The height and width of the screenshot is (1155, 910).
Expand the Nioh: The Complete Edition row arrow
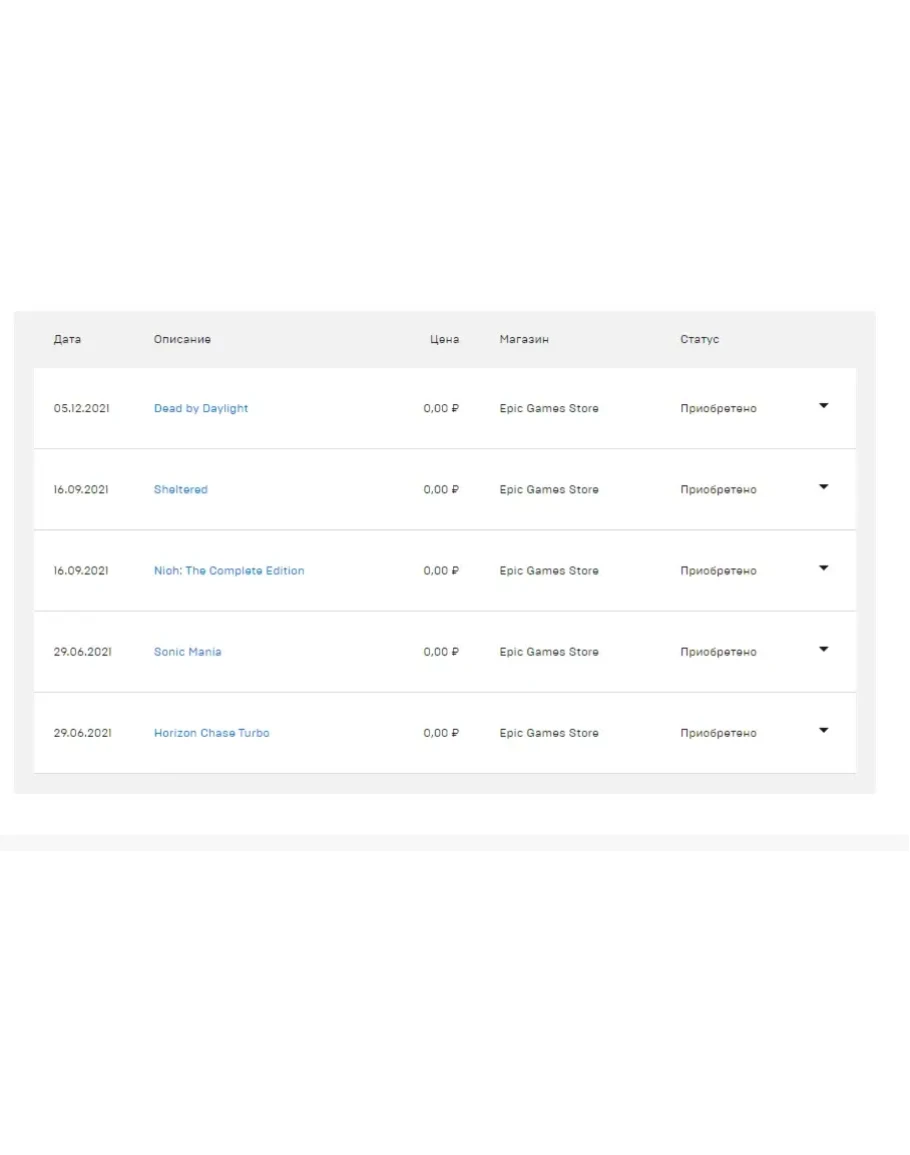(823, 568)
